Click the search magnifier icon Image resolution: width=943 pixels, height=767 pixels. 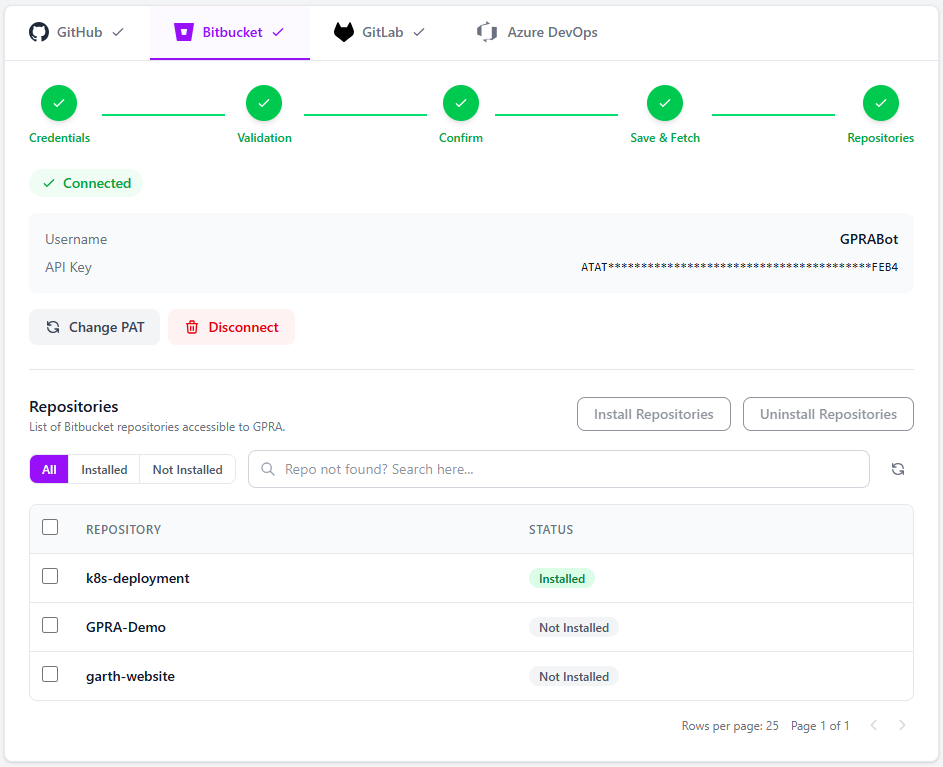pos(266,469)
